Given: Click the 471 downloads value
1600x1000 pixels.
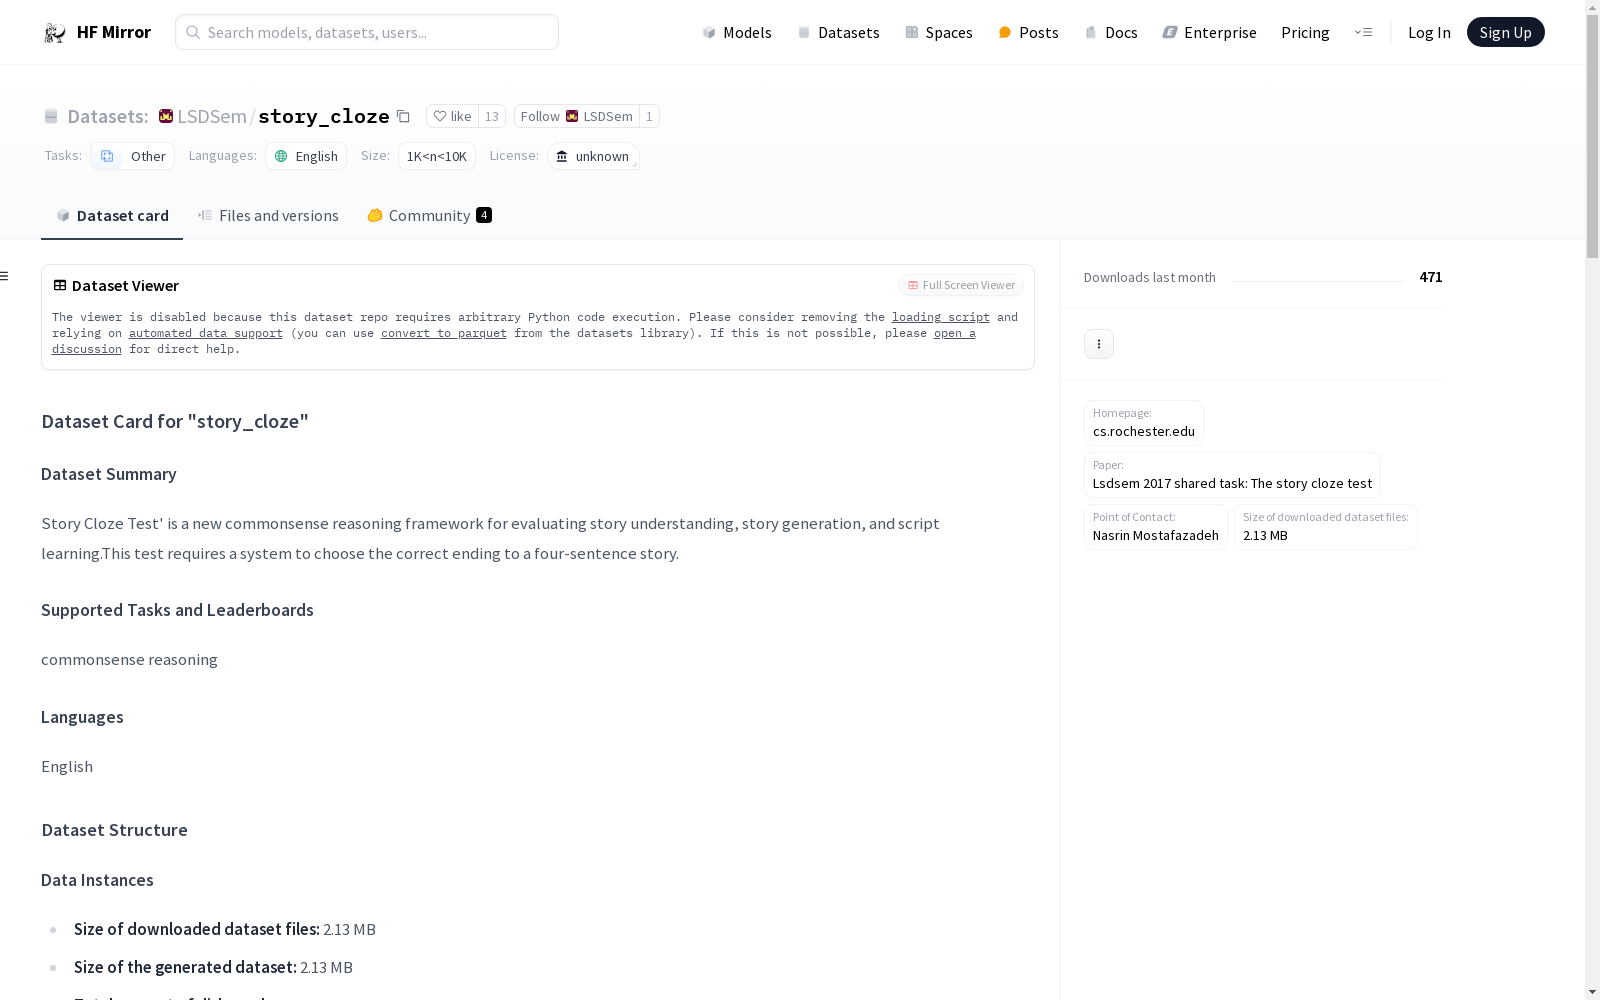Looking at the screenshot, I should coord(1431,277).
